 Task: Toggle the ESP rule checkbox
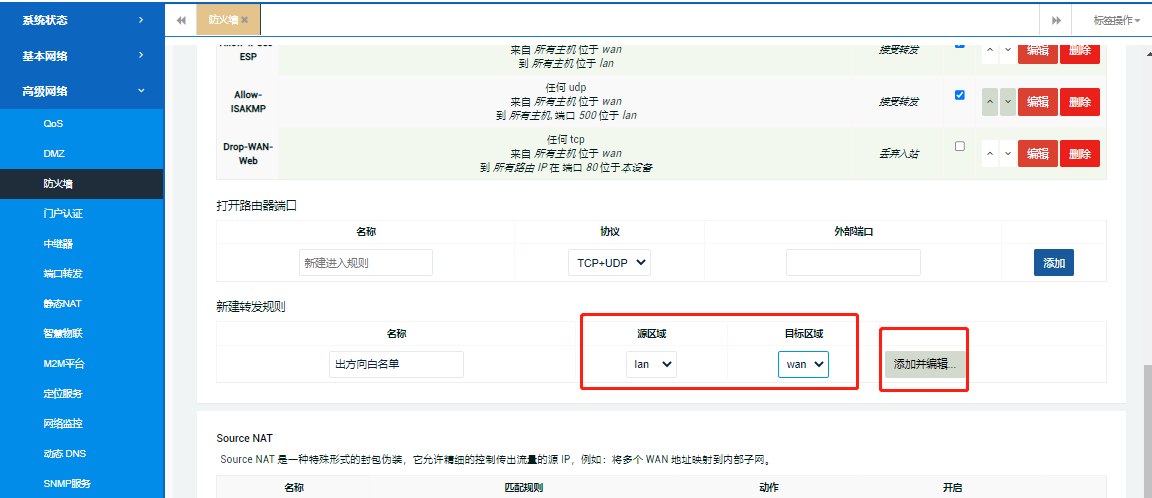click(960, 44)
